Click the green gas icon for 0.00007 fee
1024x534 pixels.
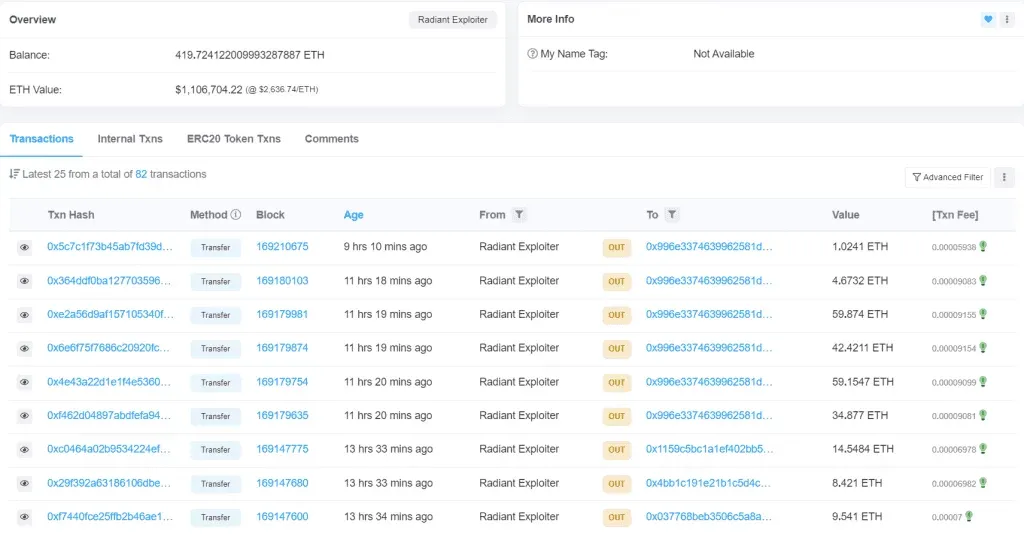click(968, 517)
